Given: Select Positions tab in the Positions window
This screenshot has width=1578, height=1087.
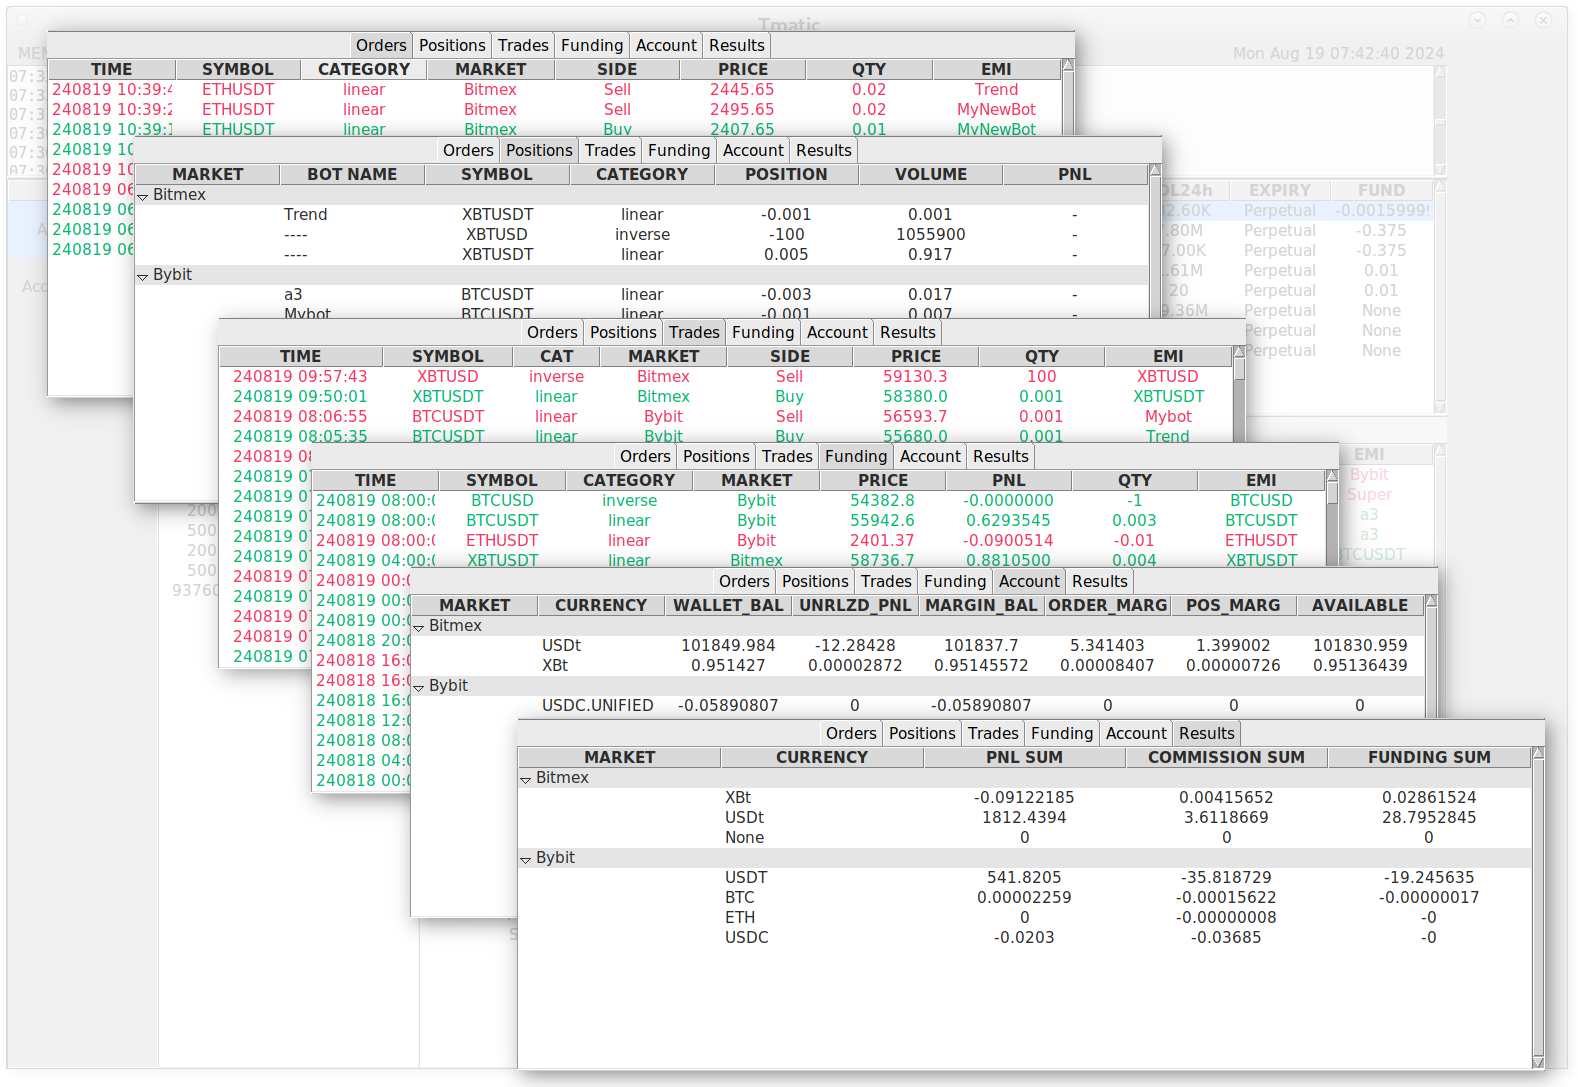Looking at the screenshot, I should point(539,150).
